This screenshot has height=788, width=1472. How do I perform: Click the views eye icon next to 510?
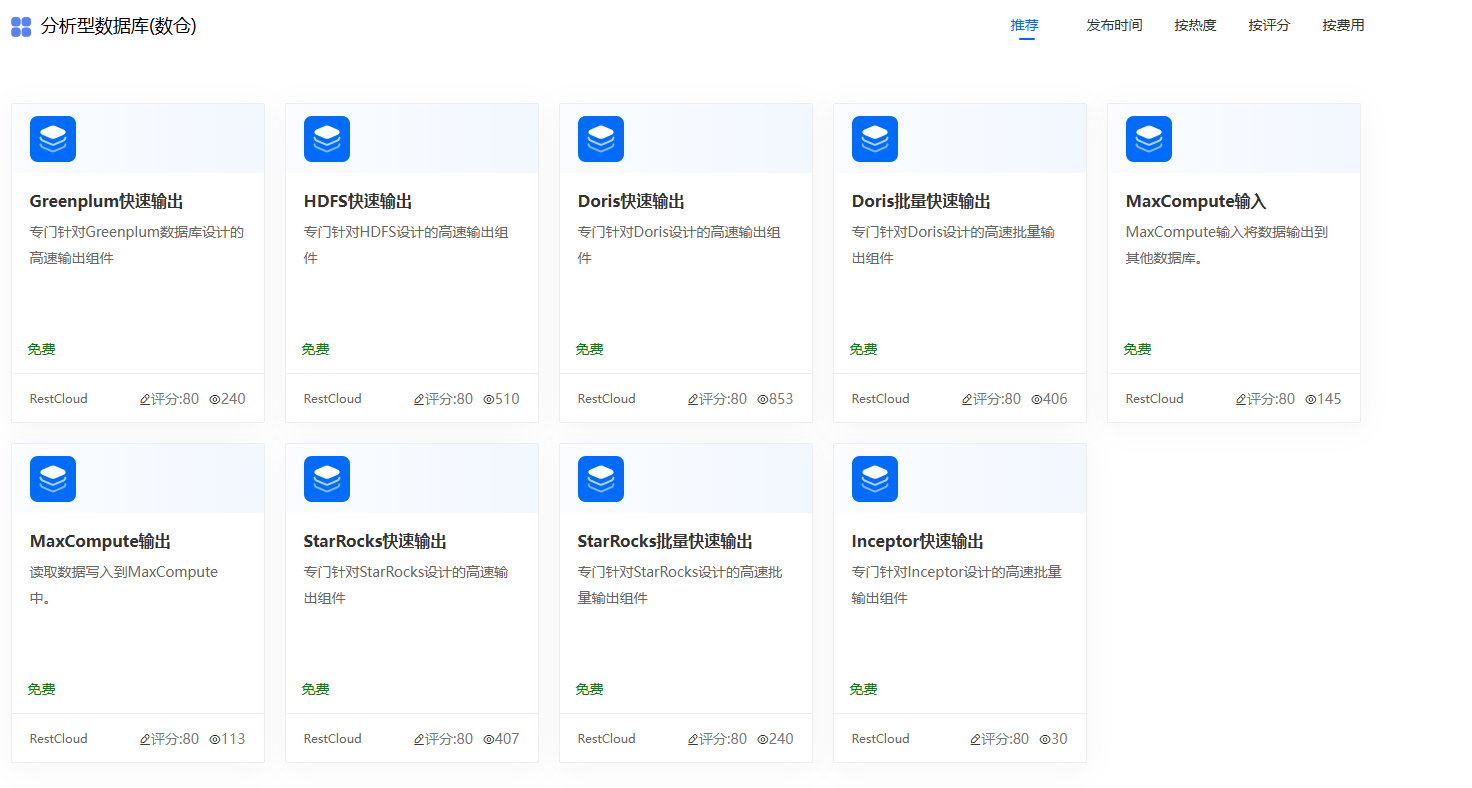[x=488, y=399]
